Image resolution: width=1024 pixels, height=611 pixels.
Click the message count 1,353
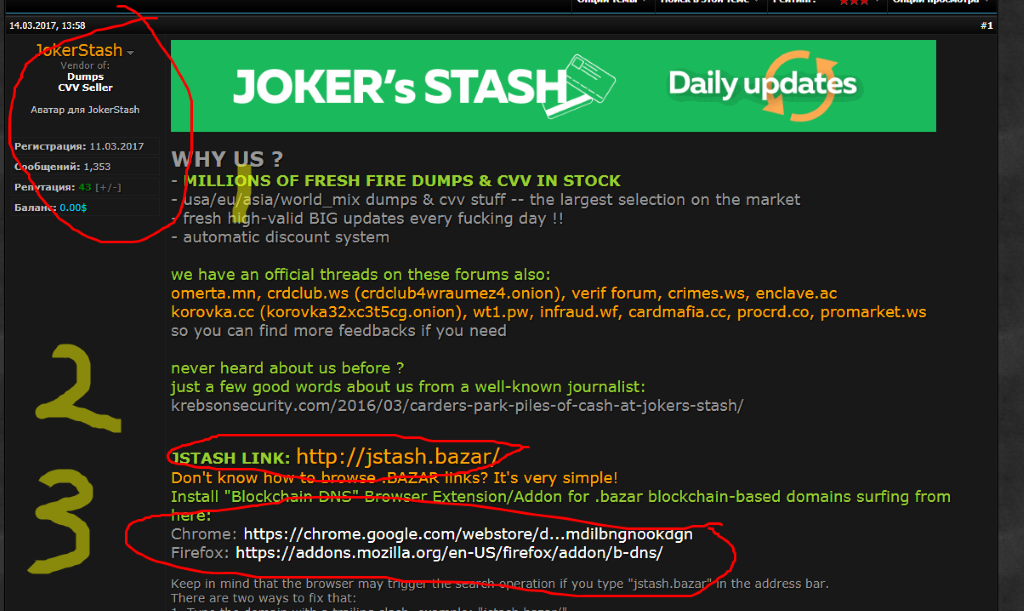(x=97, y=166)
